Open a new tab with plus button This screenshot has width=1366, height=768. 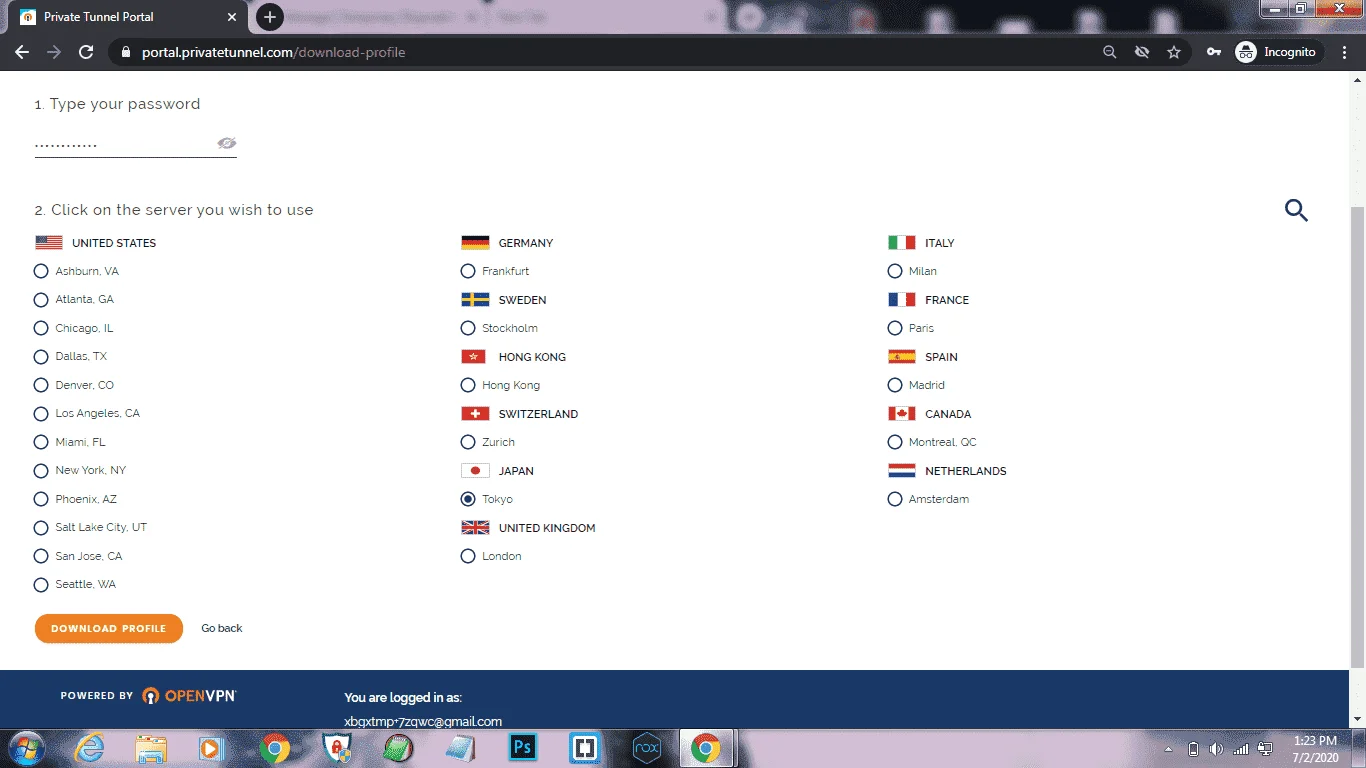(270, 17)
